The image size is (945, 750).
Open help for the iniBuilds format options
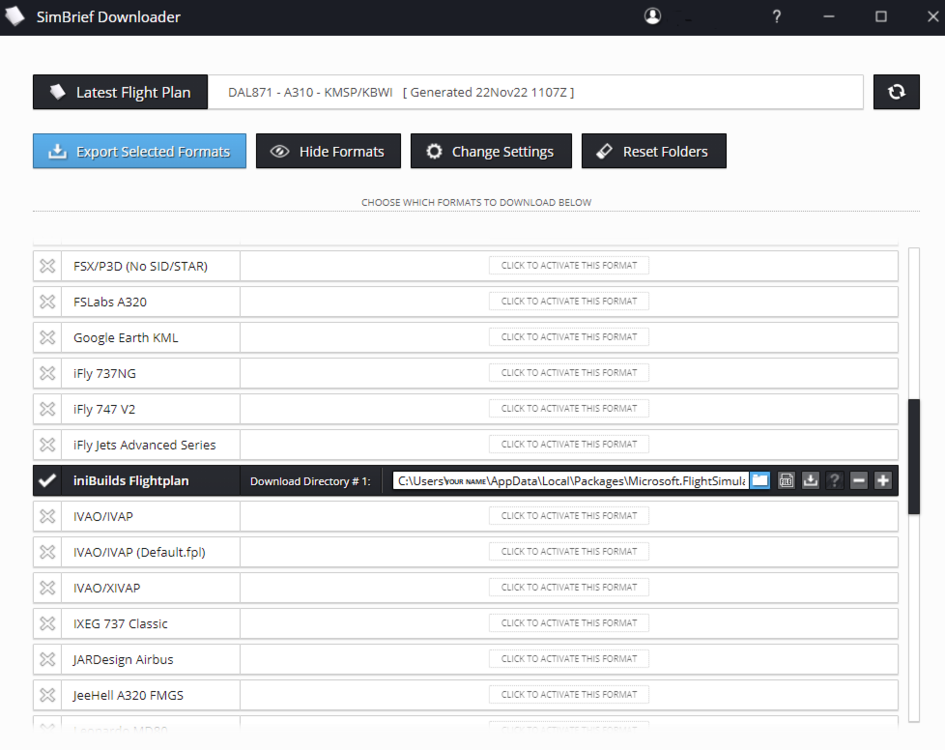(834, 480)
